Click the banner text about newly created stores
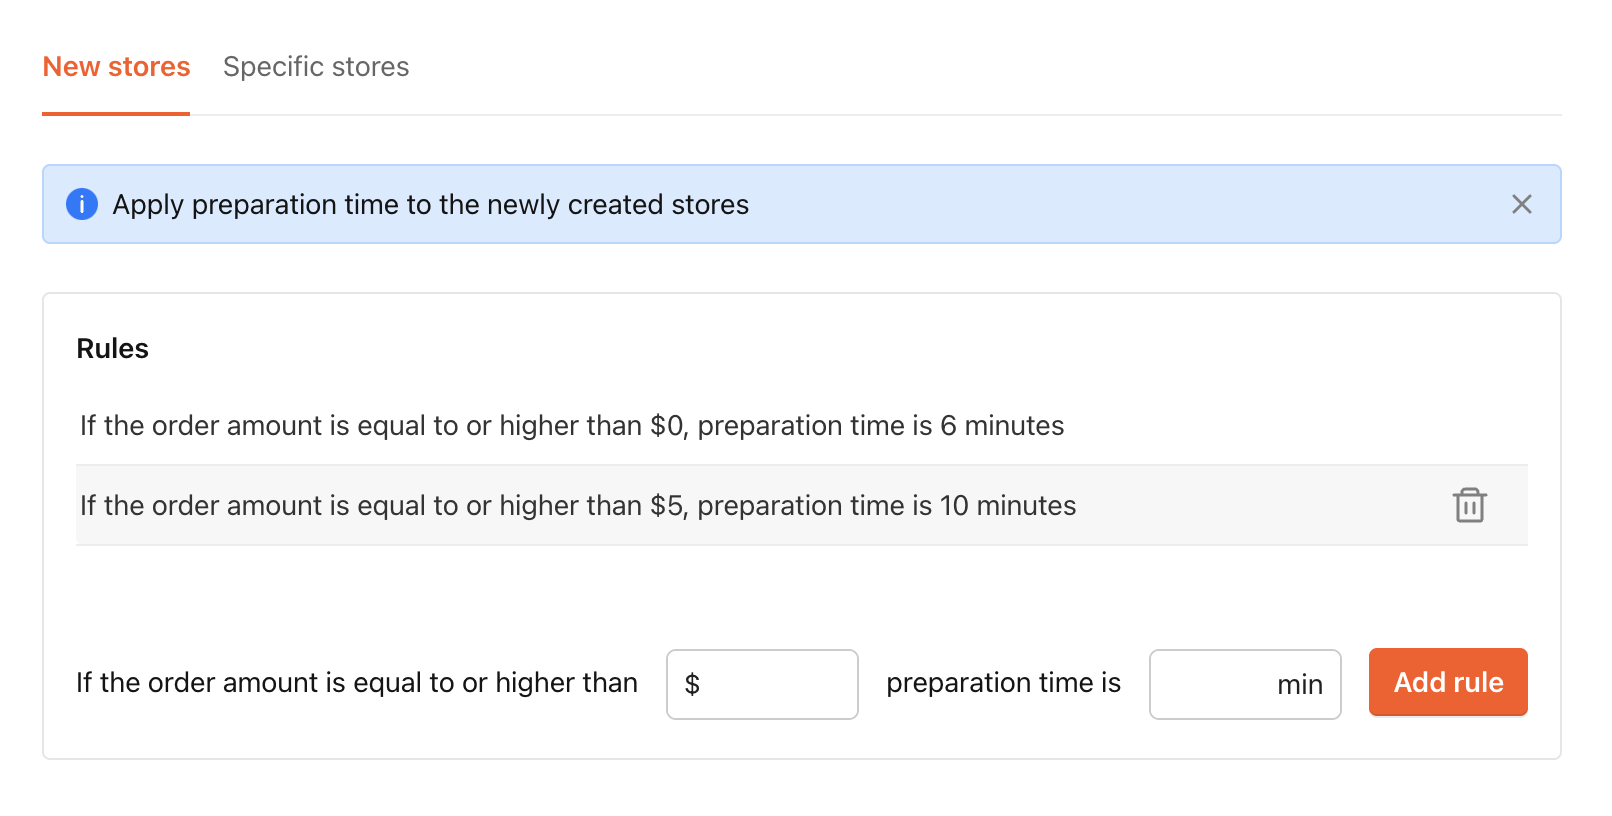This screenshot has width=1612, height=816. 431,204
